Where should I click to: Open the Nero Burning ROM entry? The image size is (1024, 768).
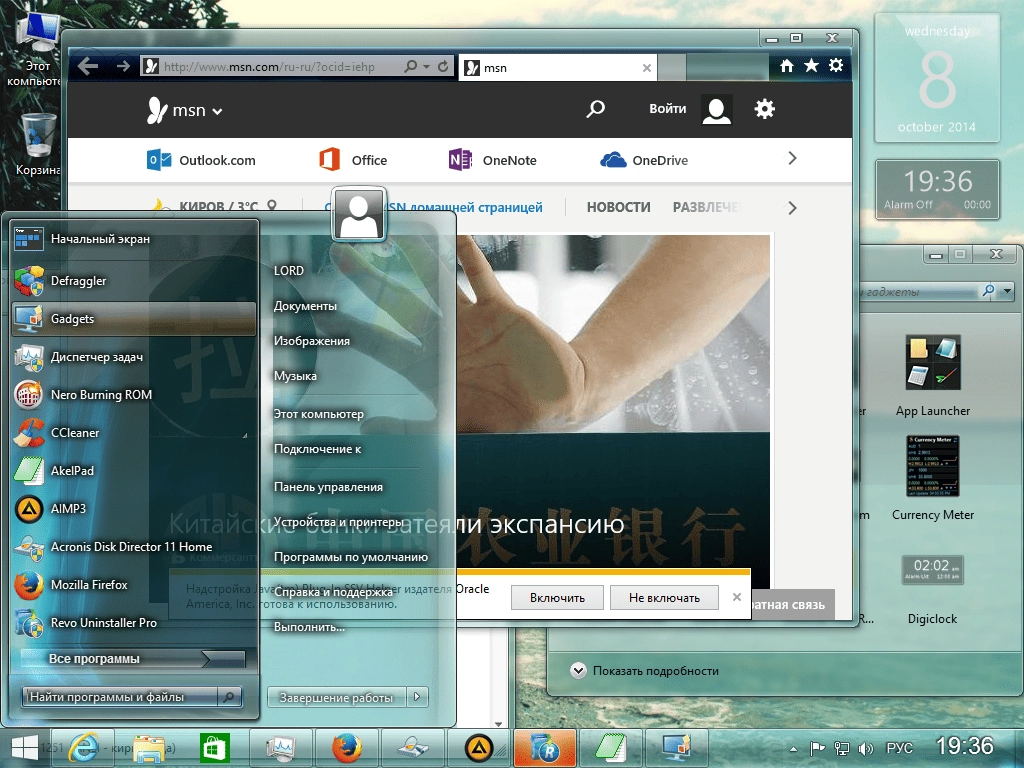pyautogui.click(x=134, y=394)
